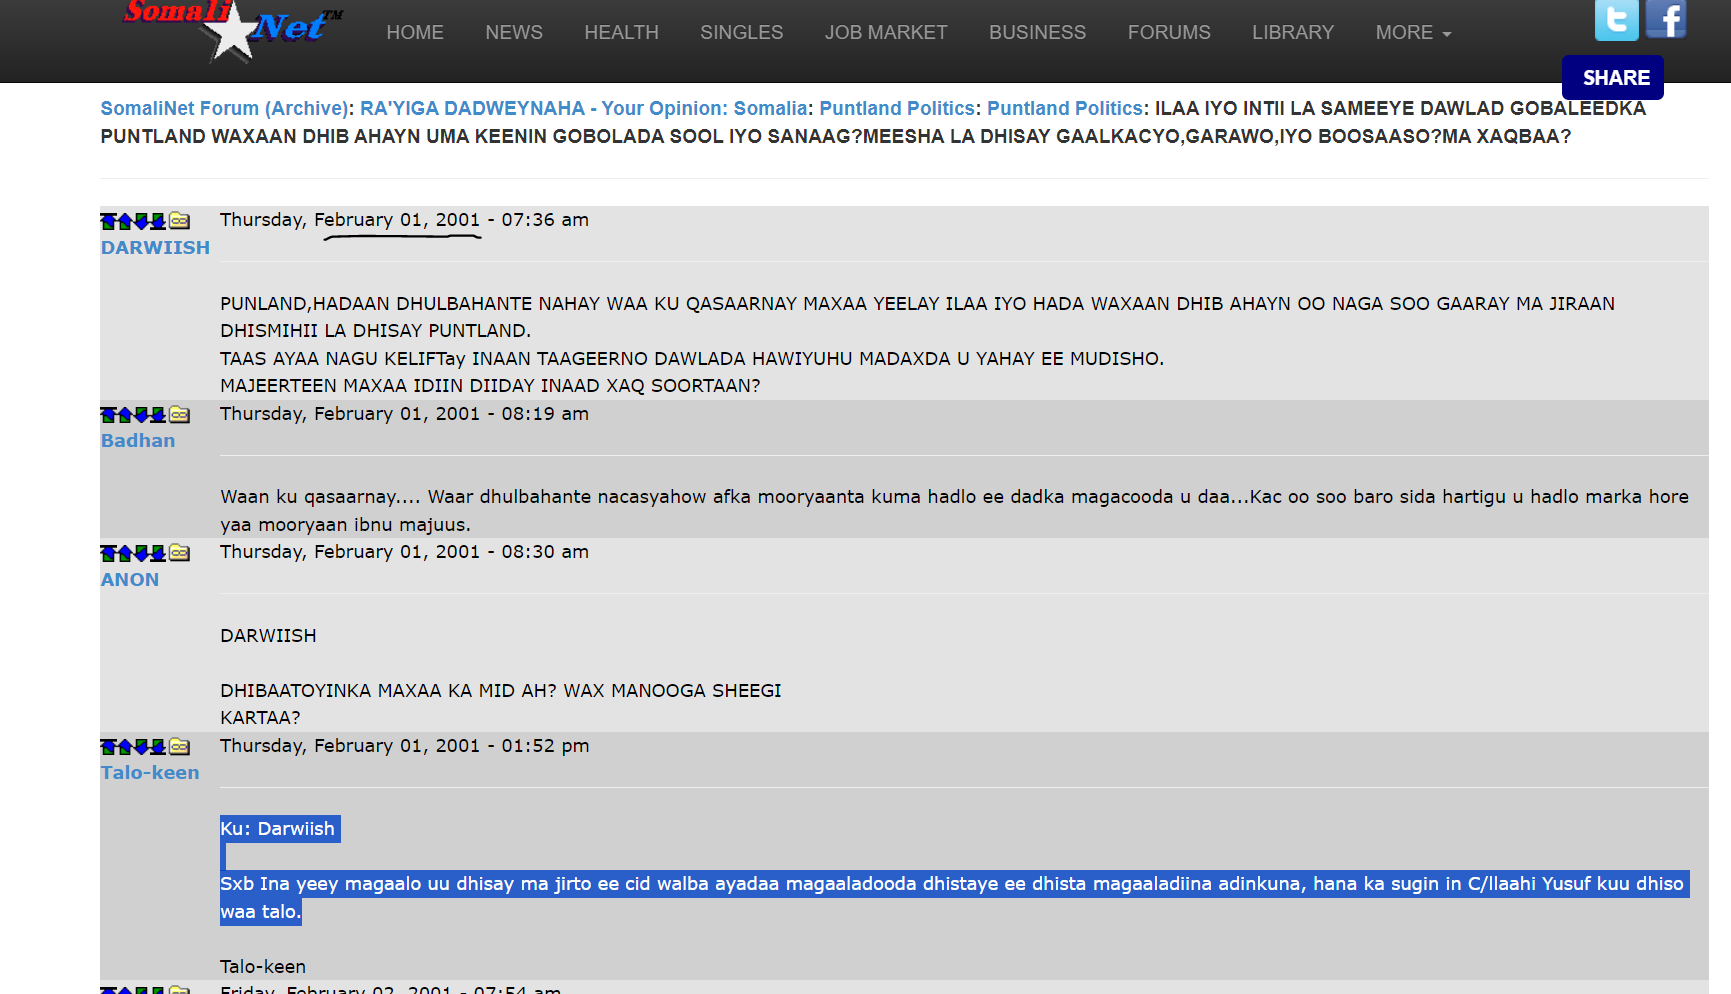Go to previous post from DARWIISH post
The image size is (1731, 994).
click(x=125, y=221)
